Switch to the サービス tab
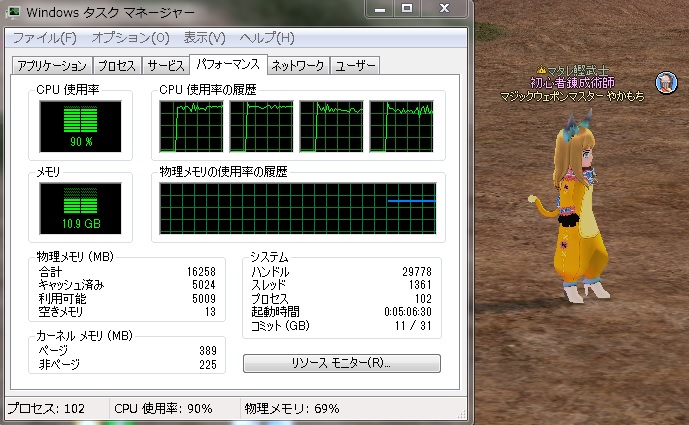689x425 pixels. 166,66
